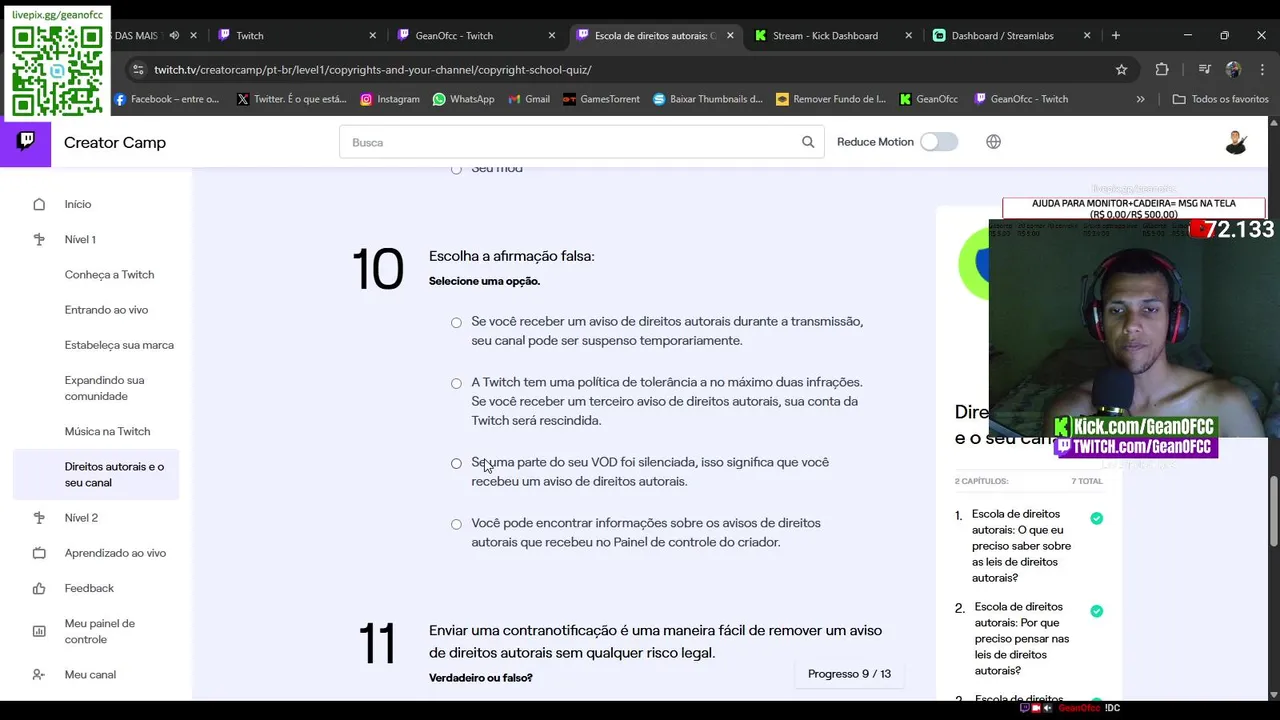The height and width of the screenshot is (720, 1280).
Task: Bookmark this page with the star icon
Action: [x=1121, y=70]
